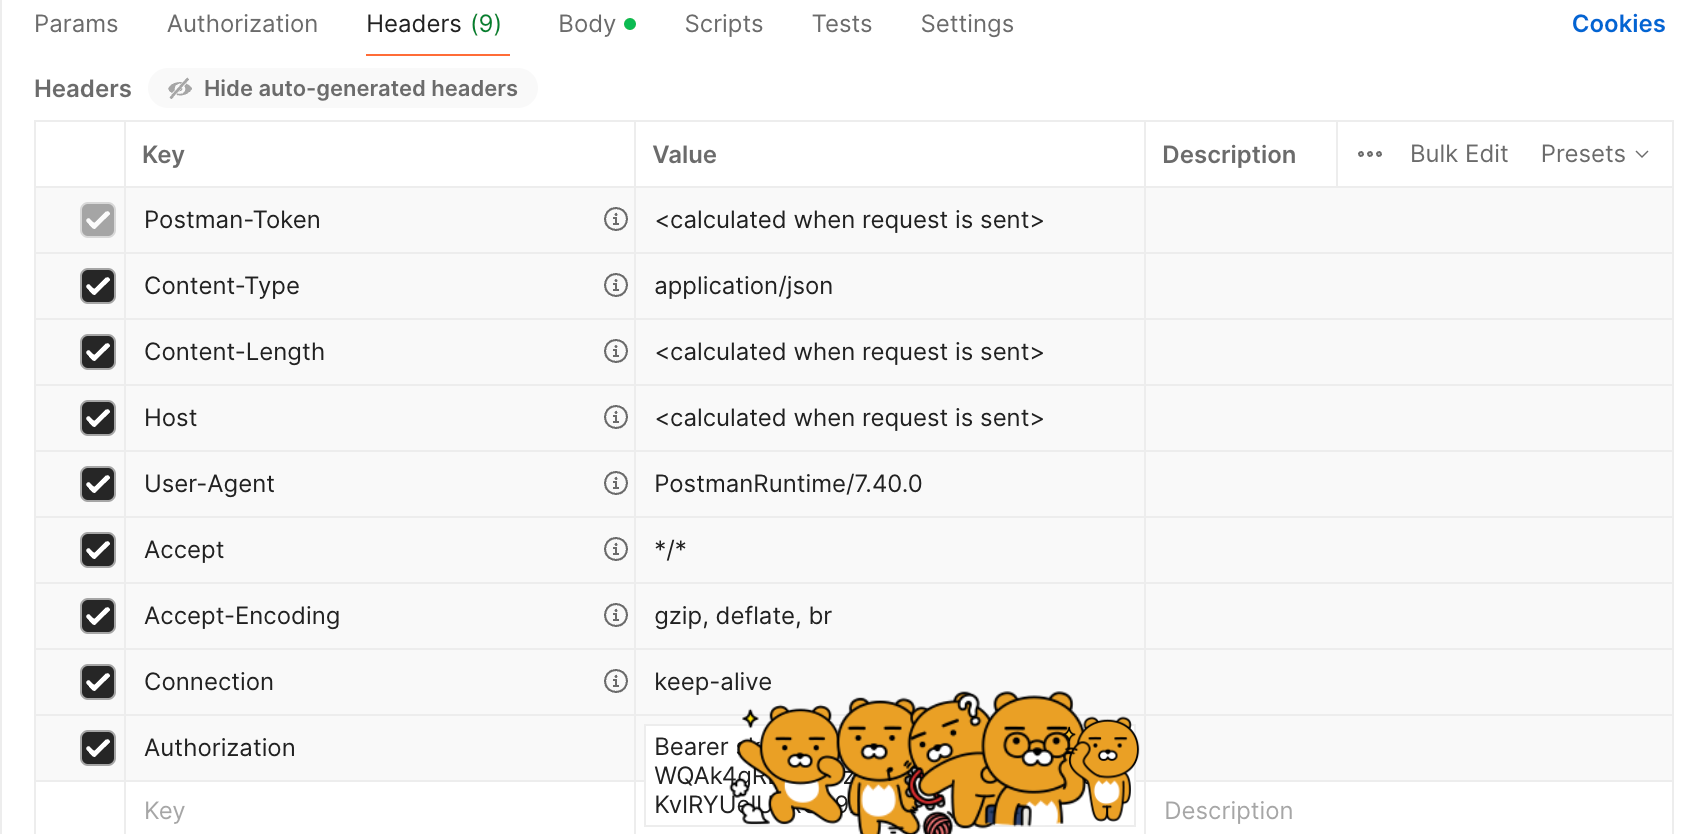Switch to the Params tab
This screenshot has width=1690, height=834.
coord(76,24)
